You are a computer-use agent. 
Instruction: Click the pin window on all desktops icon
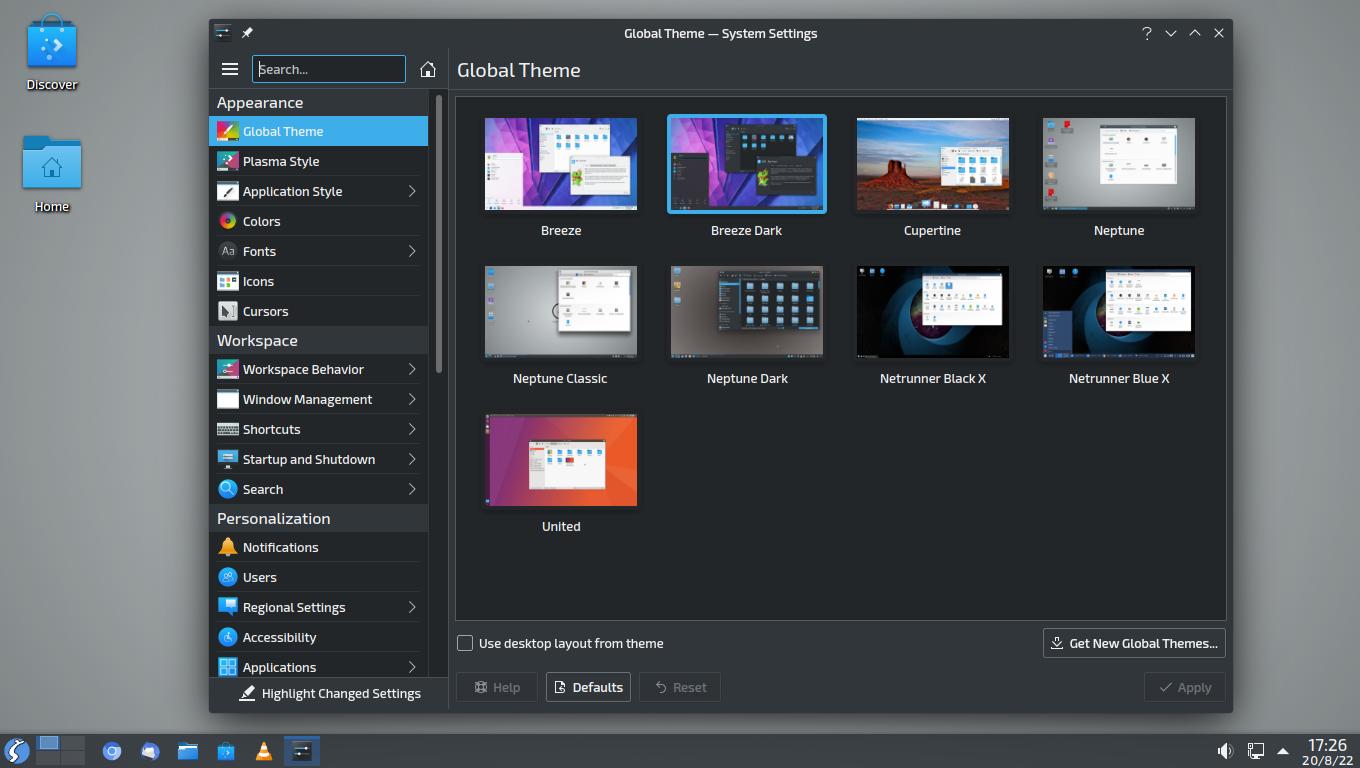click(x=247, y=33)
